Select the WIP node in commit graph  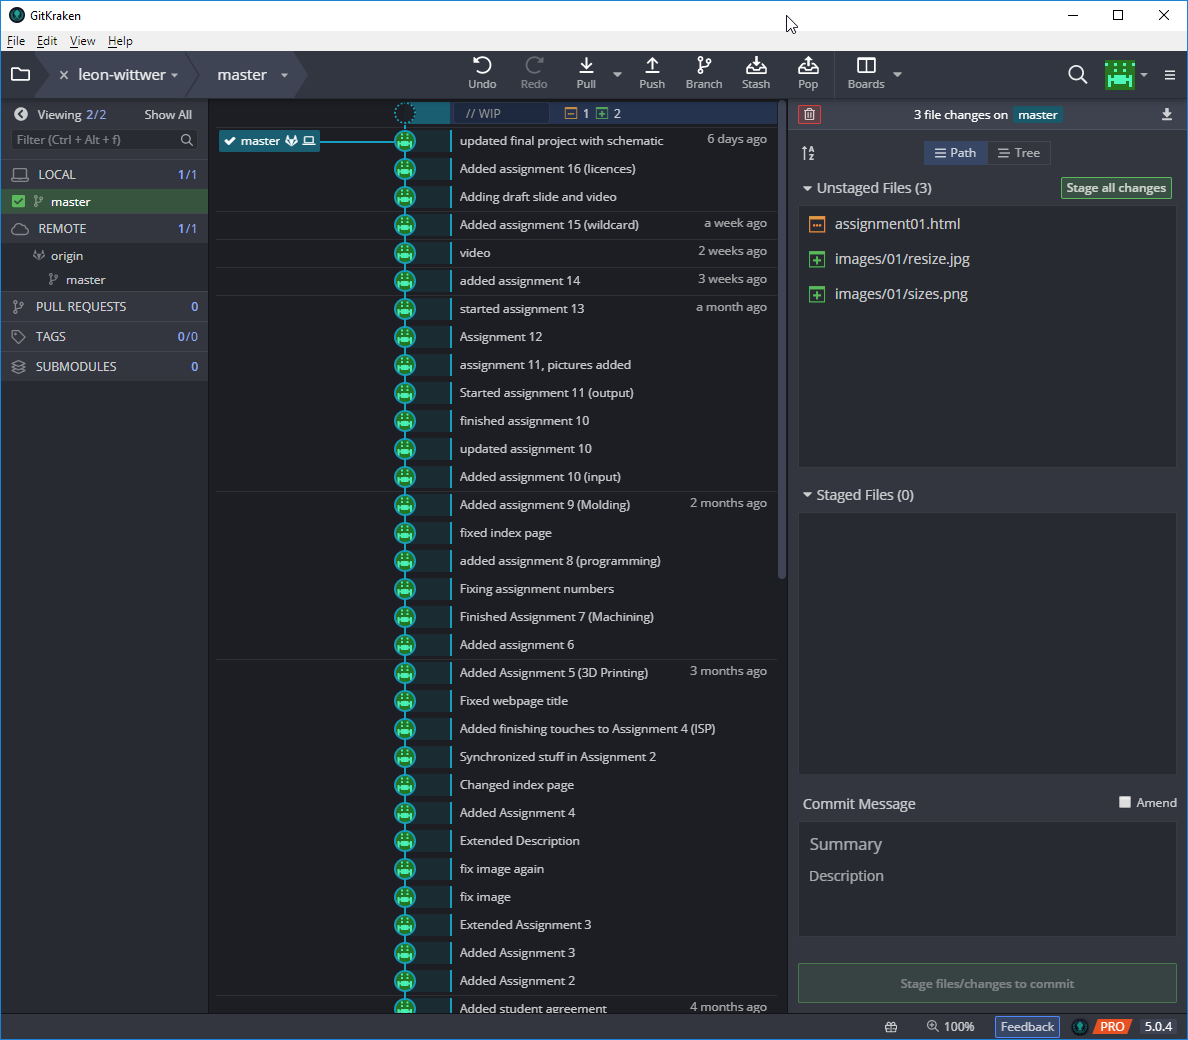pos(405,114)
